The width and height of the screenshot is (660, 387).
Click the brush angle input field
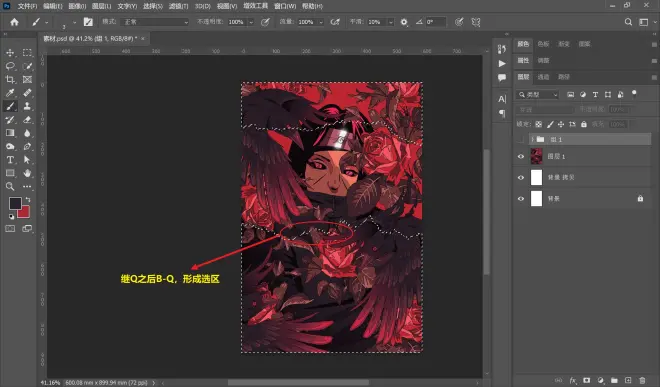click(x=435, y=22)
